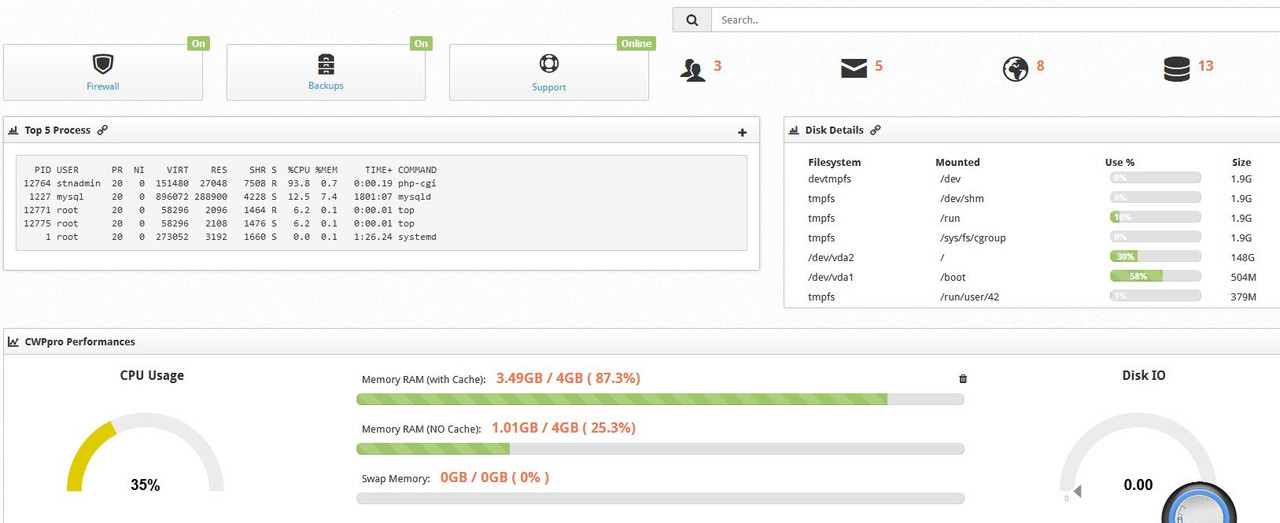Open the Support lifebuoy card
The image size is (1280, 523).
549,72
